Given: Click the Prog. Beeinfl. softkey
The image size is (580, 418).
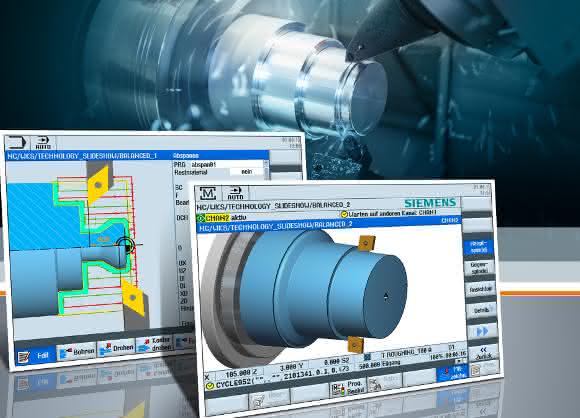Looking at the screenshot, I should [x=347, y=387].
